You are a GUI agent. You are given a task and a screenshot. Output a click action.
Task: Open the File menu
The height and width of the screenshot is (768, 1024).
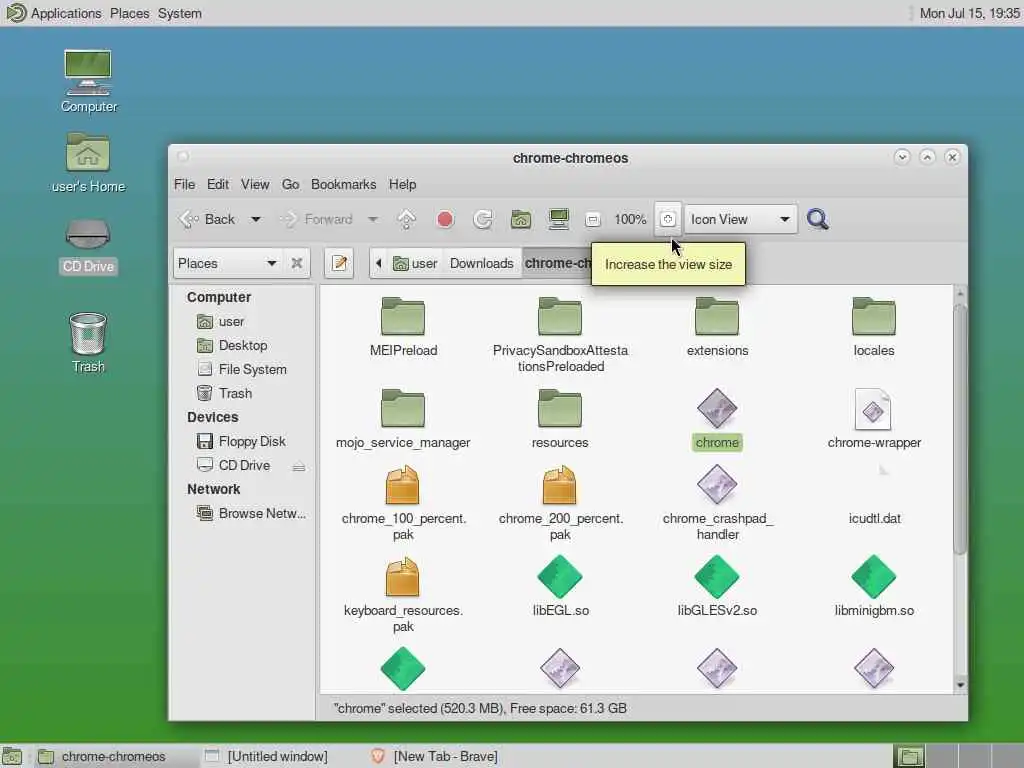click(184, 184)
